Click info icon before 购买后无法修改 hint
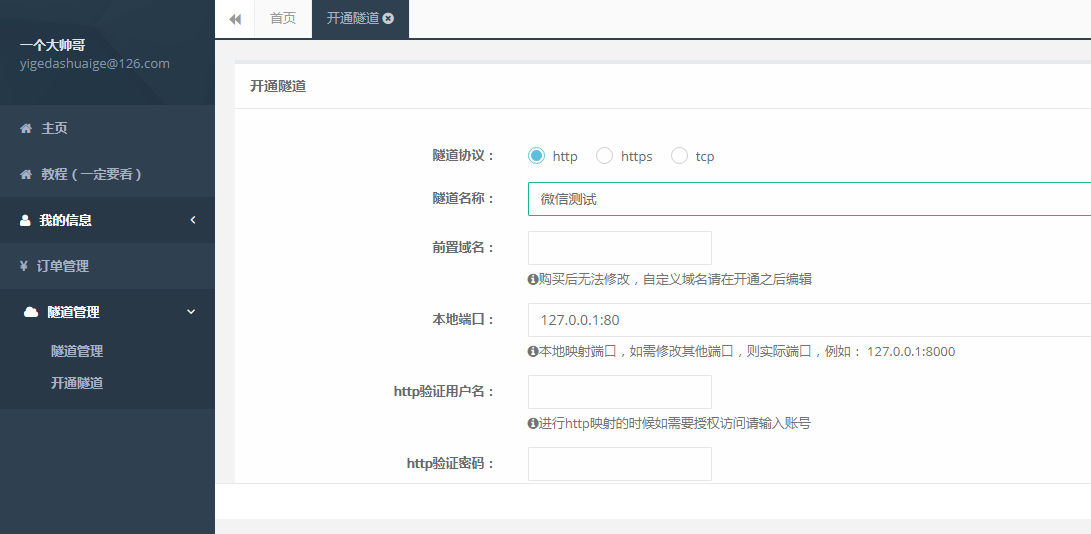This screenshot has width=1091, height=534. click(533, 280)
